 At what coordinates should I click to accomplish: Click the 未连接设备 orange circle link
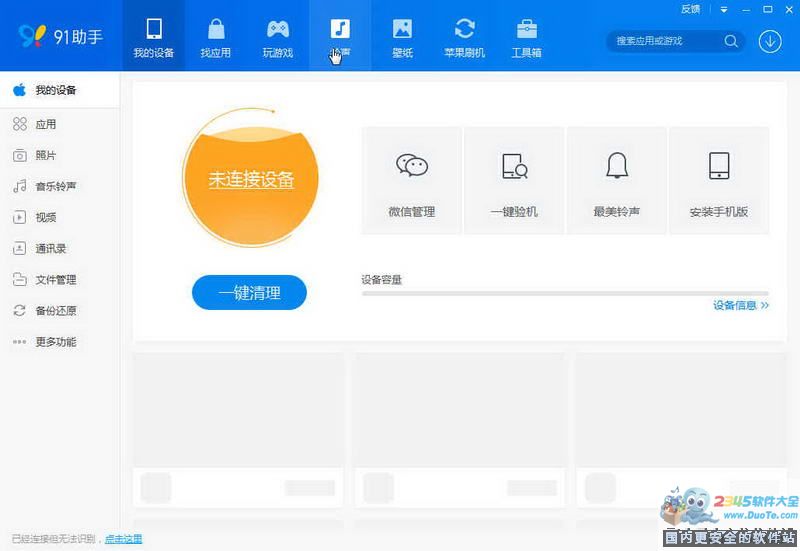click(x=251, y=180)
